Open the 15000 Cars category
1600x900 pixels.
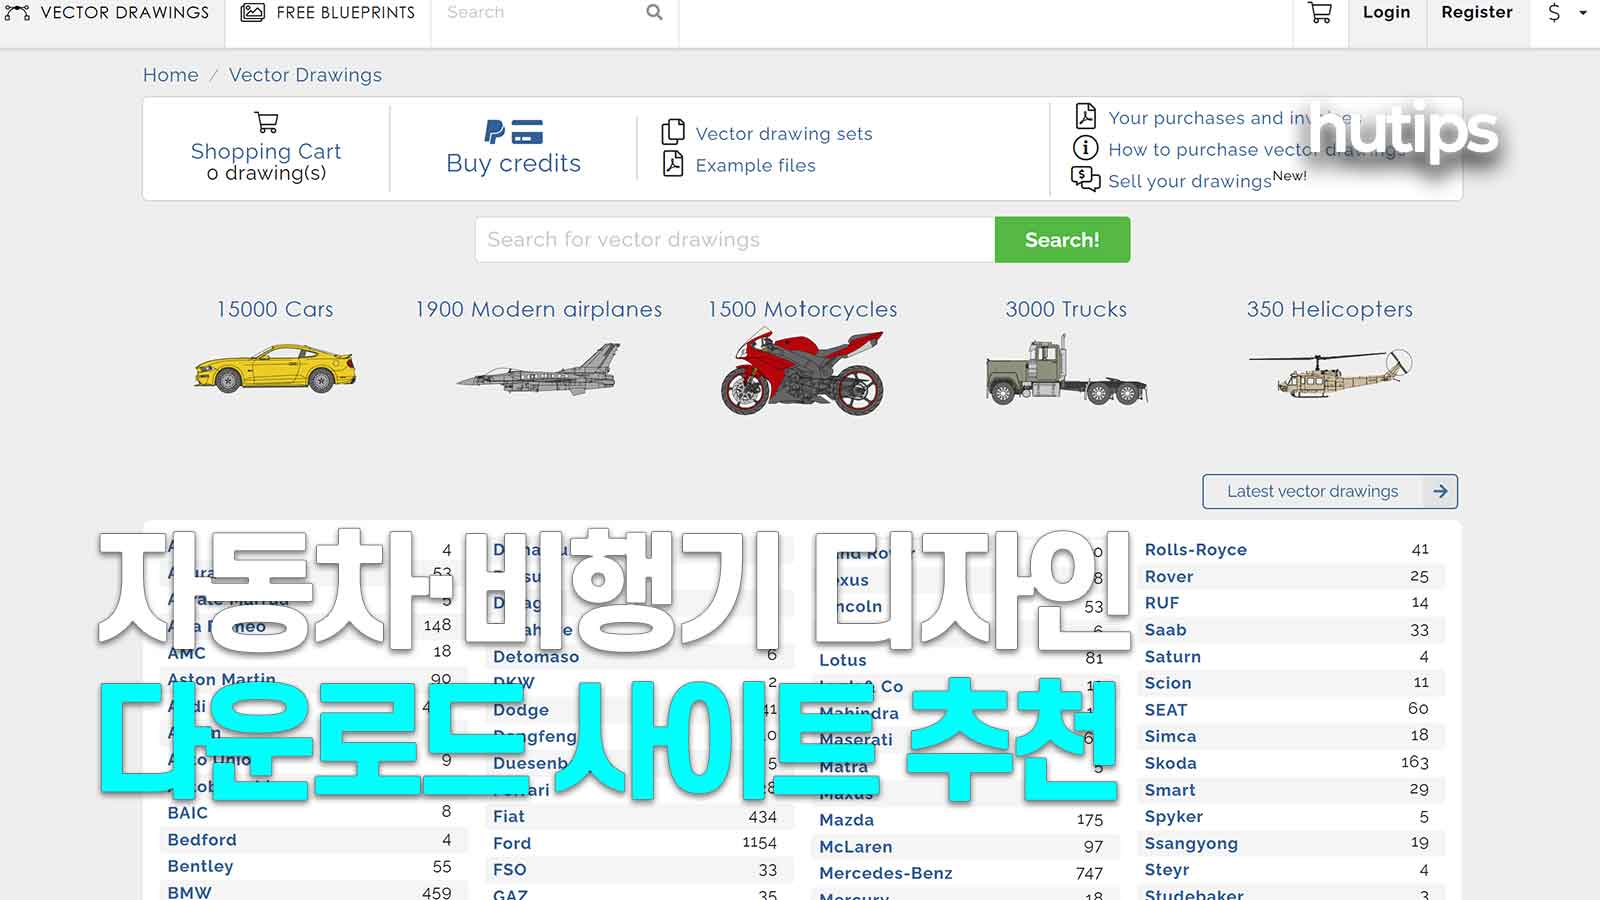pyautogui.click(x=275, y=310)
